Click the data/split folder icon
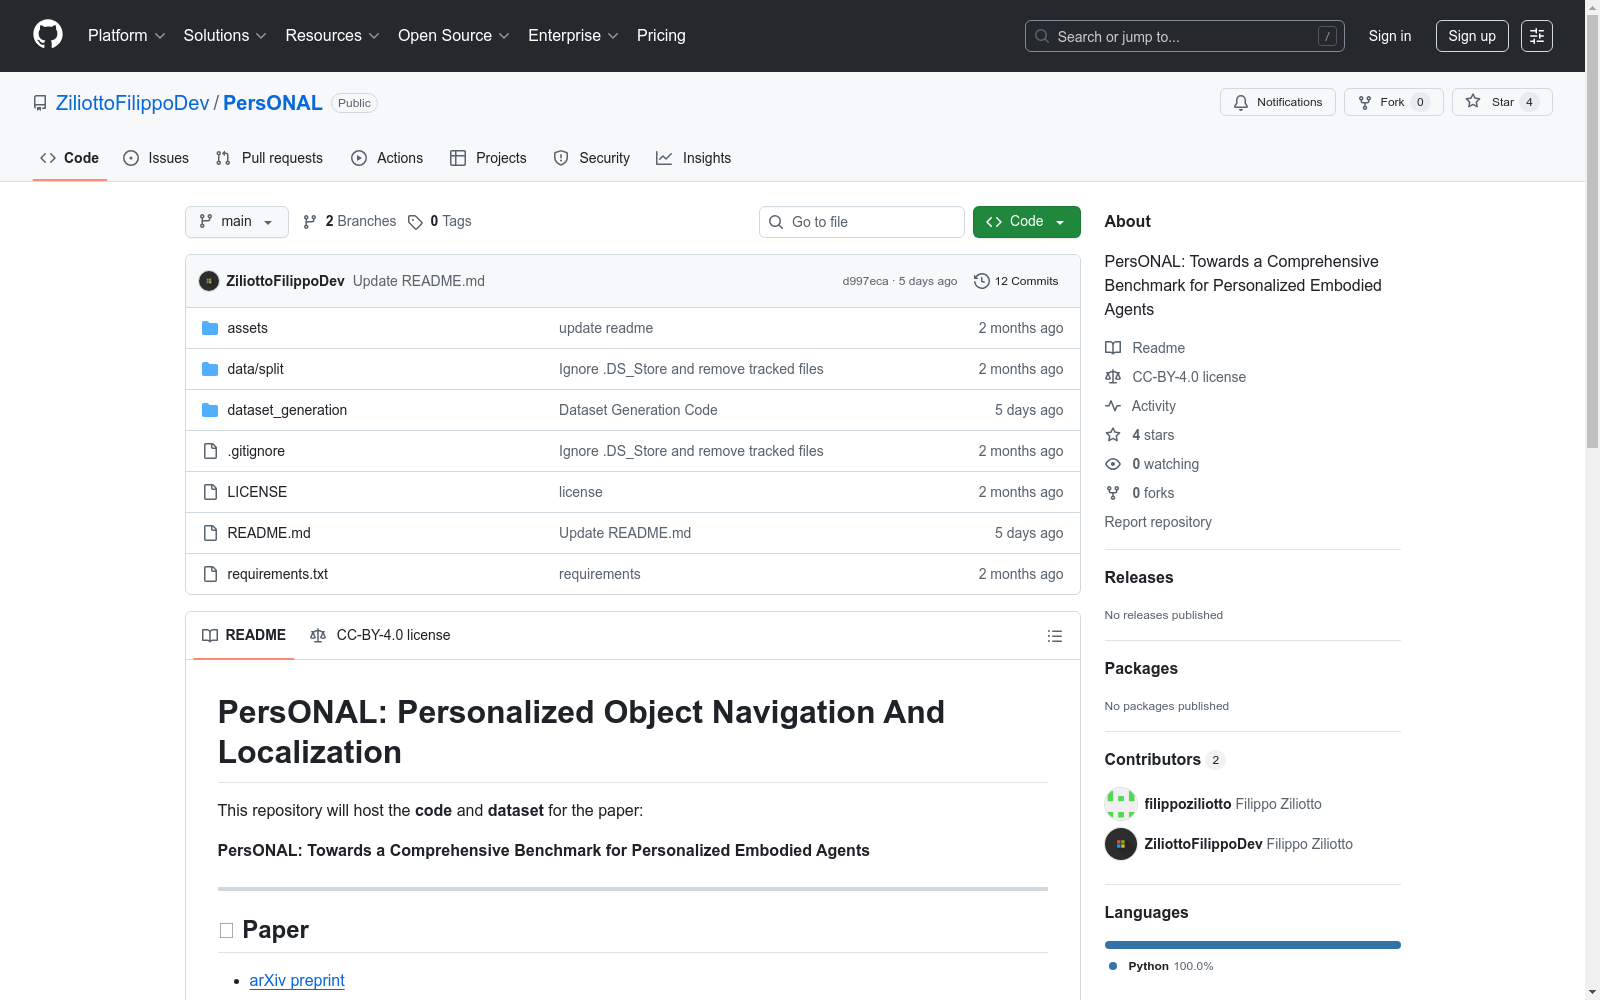Image resolution: width=1600 pixels, height=1000 pixels. coord(210,369)
